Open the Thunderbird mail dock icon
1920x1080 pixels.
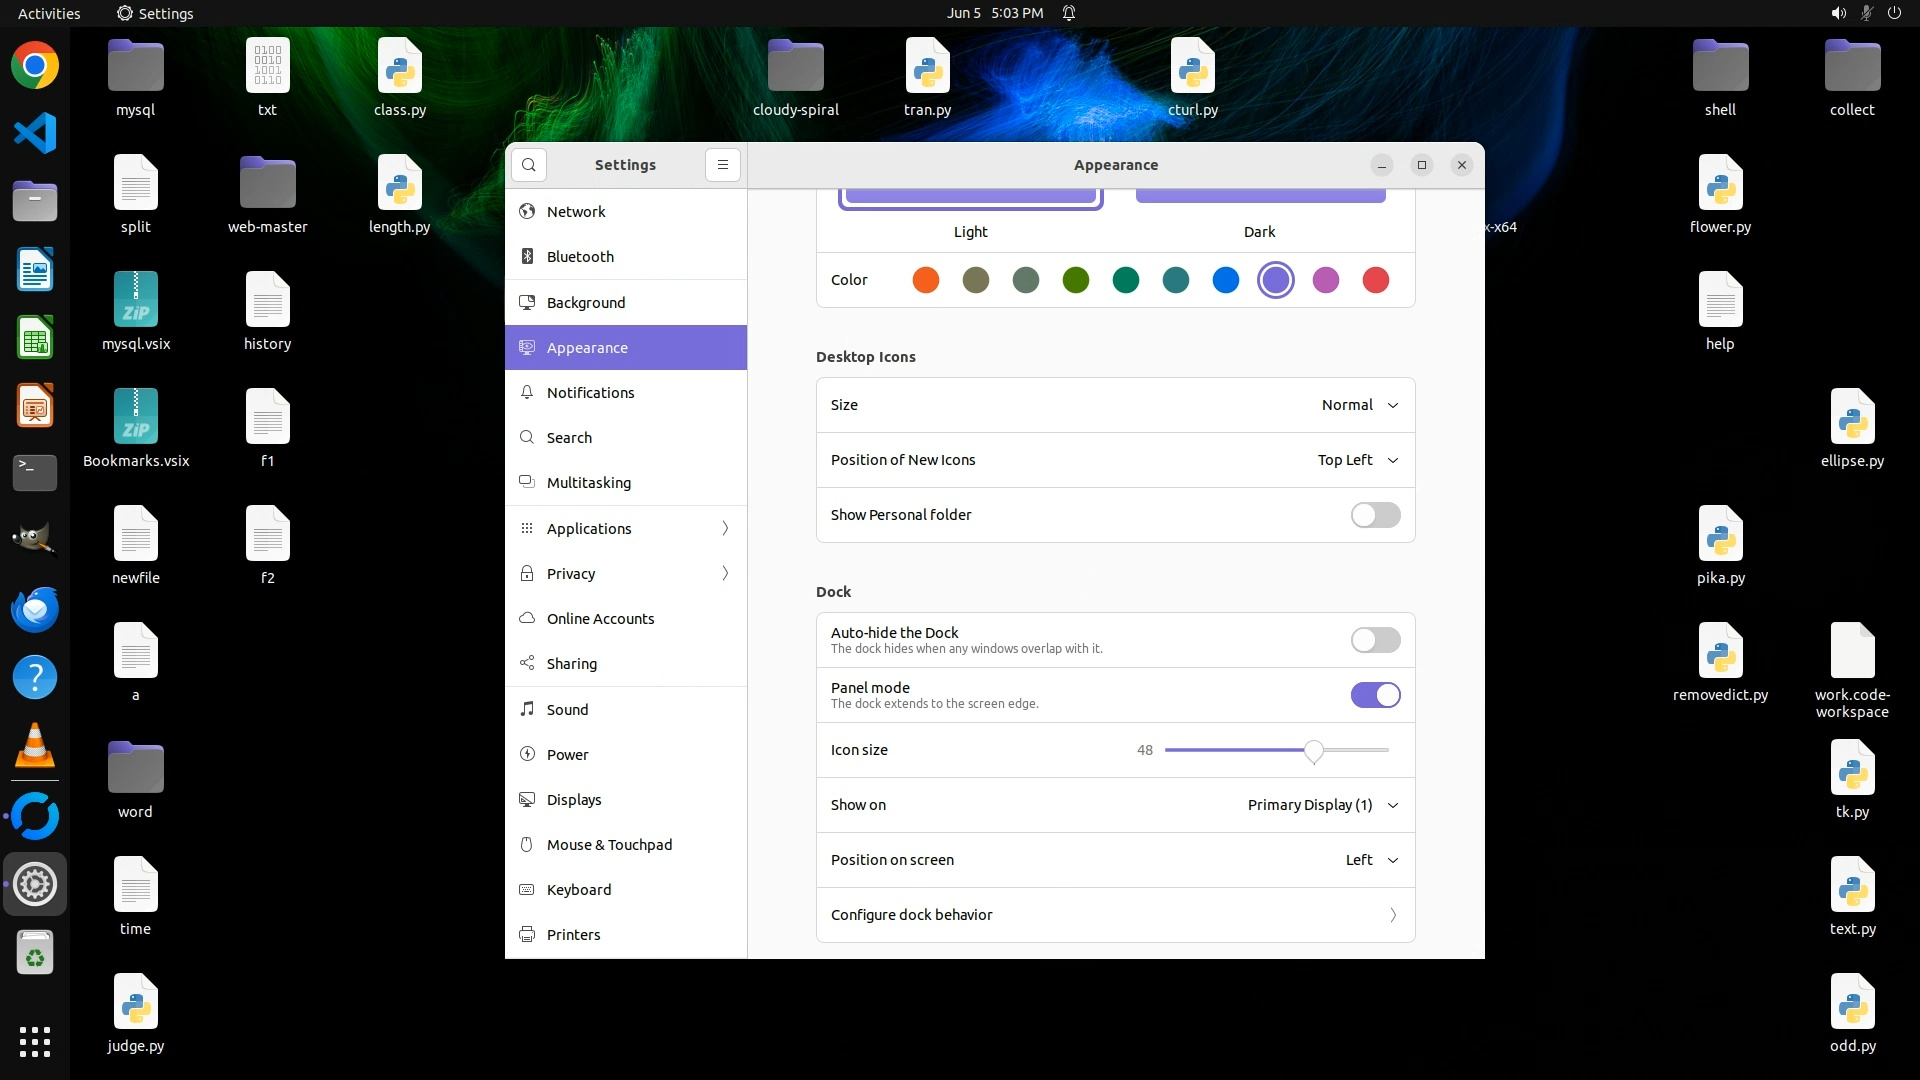click(35, 609)
